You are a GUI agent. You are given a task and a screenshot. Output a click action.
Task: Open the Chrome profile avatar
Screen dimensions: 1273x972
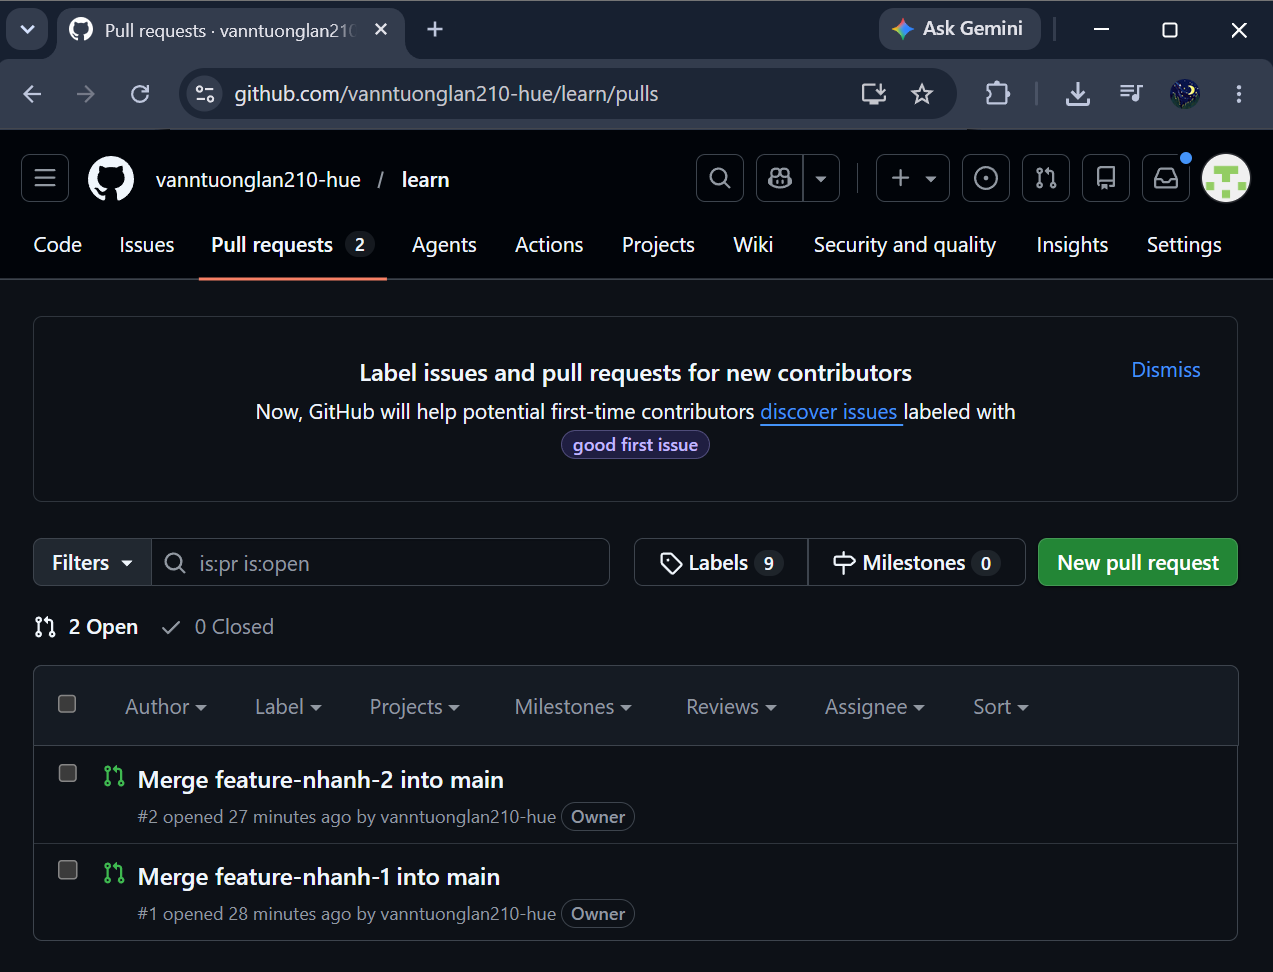coord(1185,94)
